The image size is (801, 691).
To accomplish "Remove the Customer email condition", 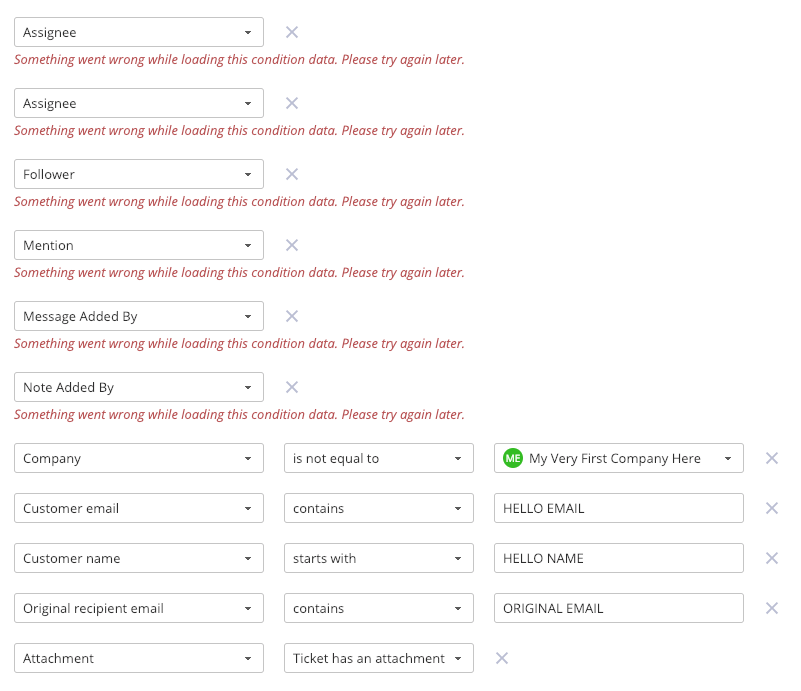I will [x=772, y=508].
